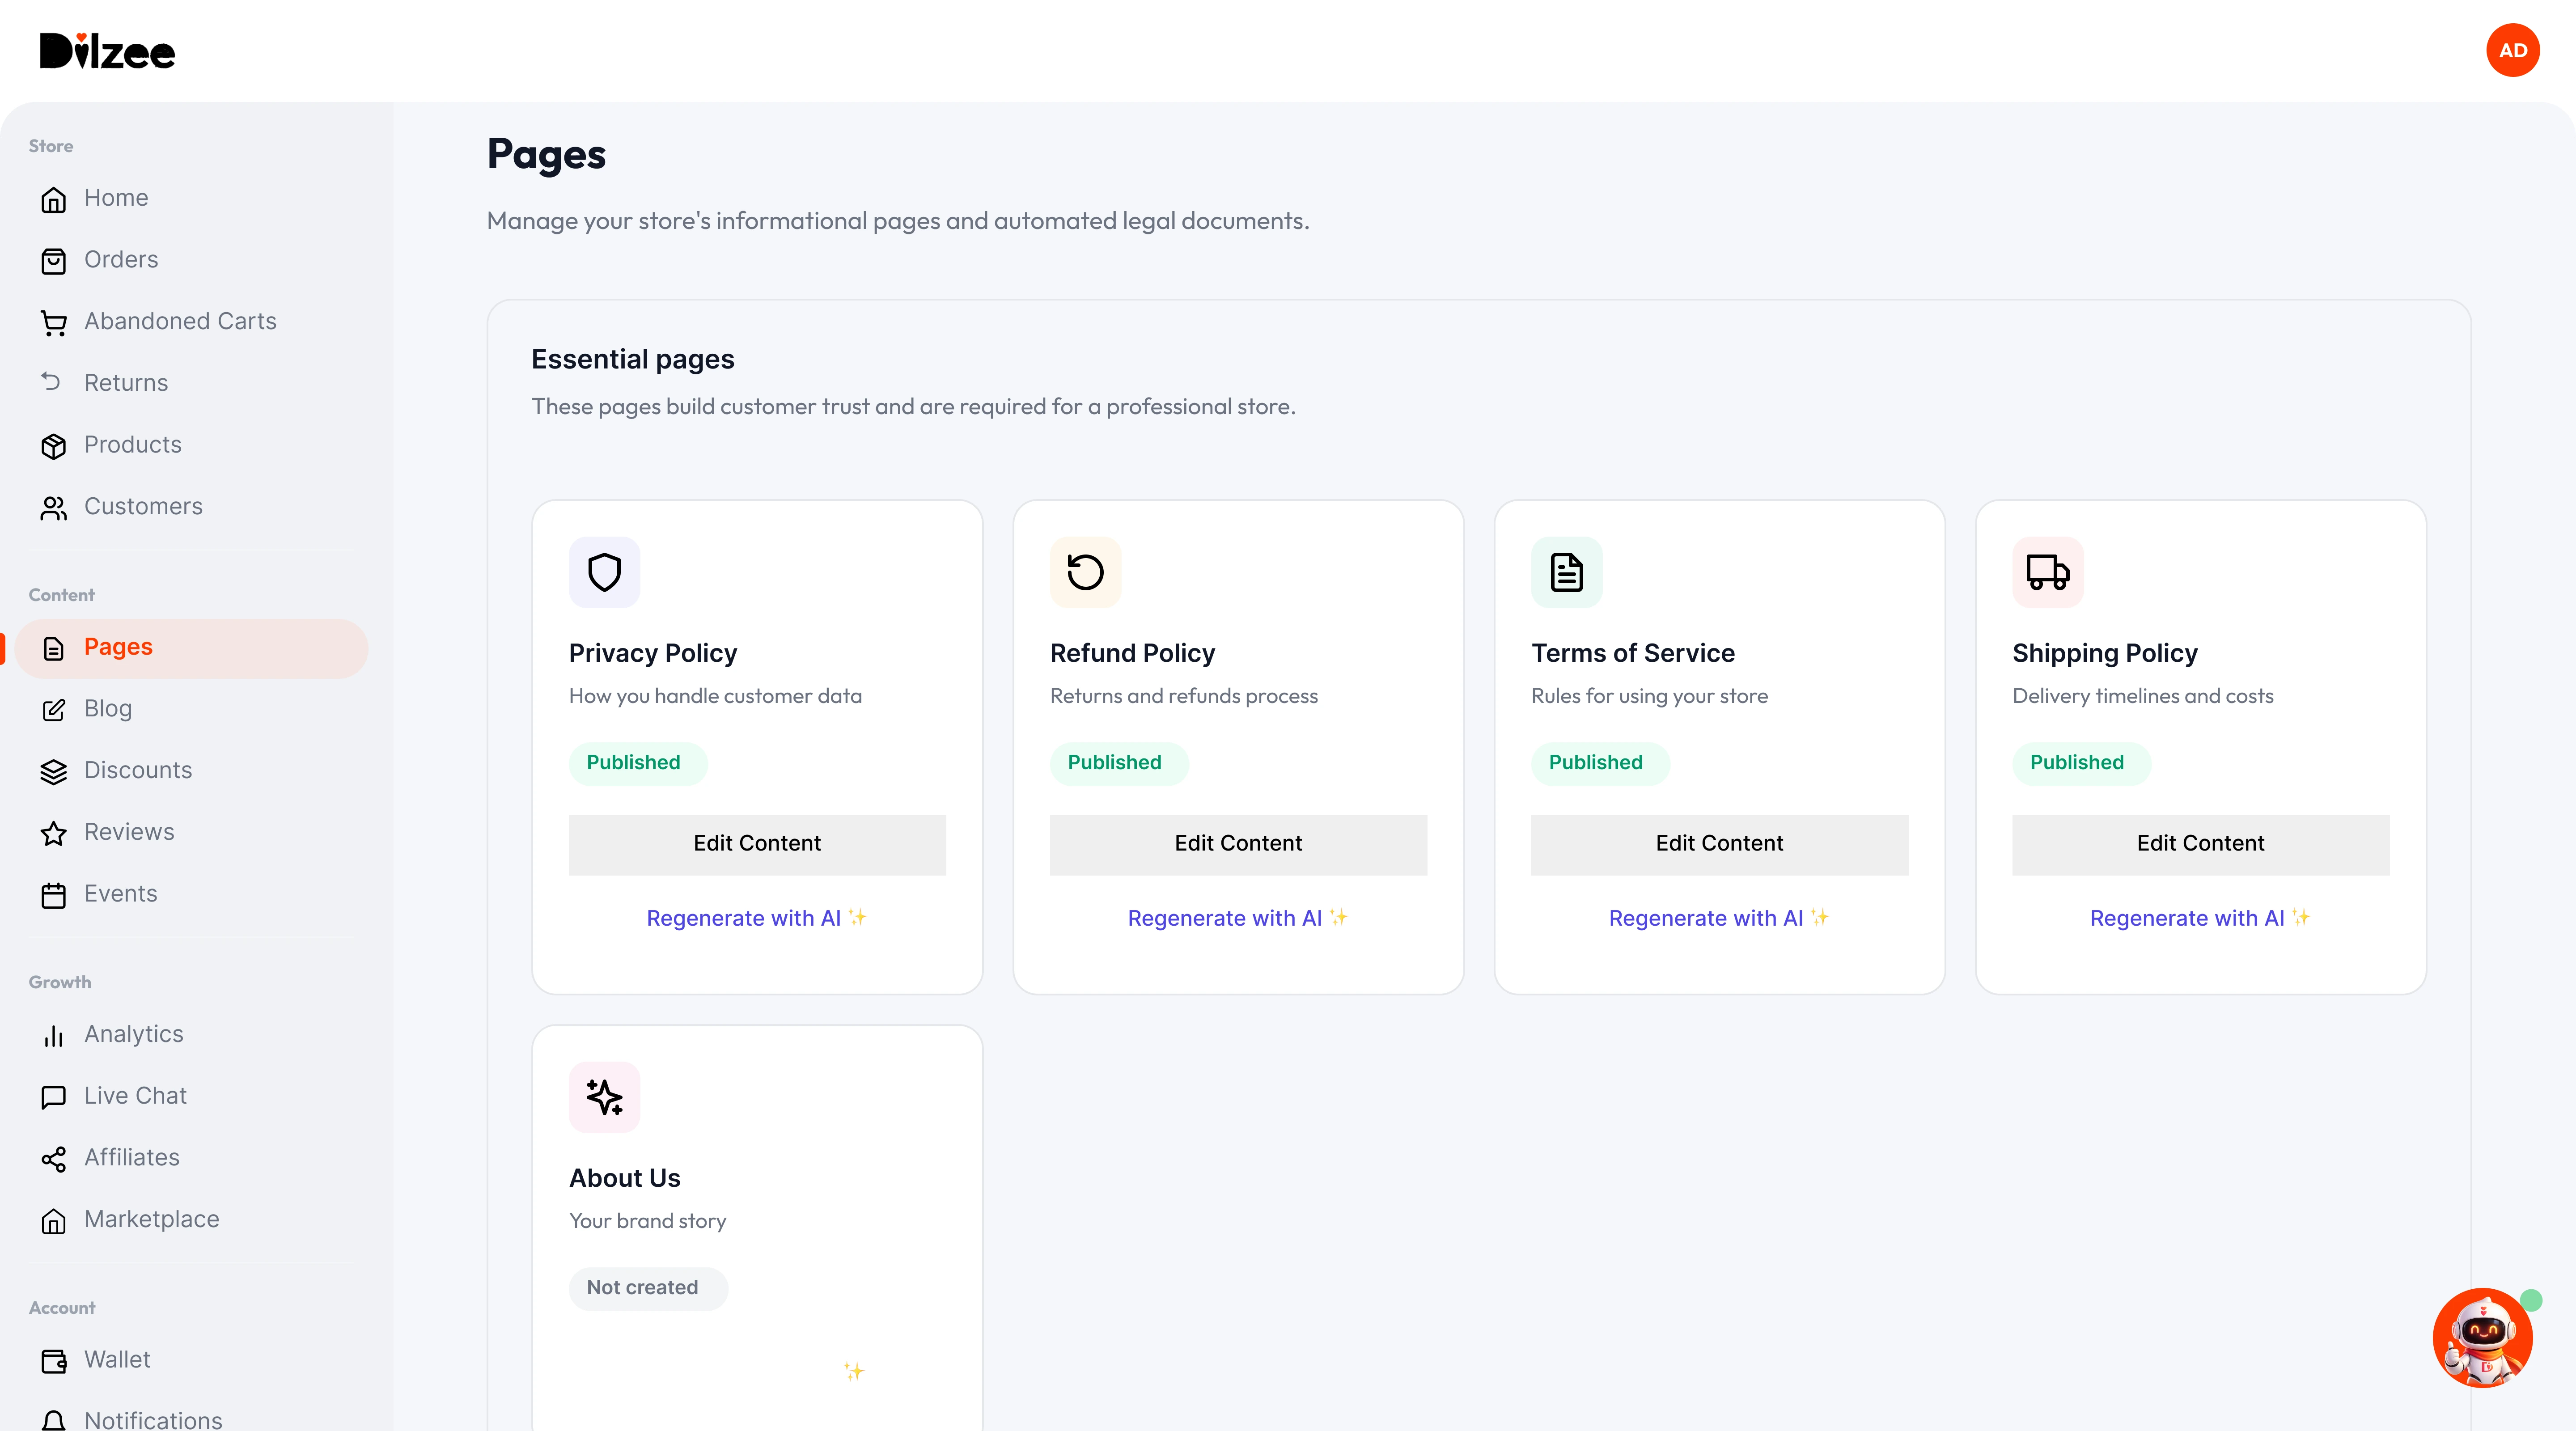Viewport: 2576px width, 1431px height.
Task: Open the AD user avatar menu
Action: (2513, 50)
